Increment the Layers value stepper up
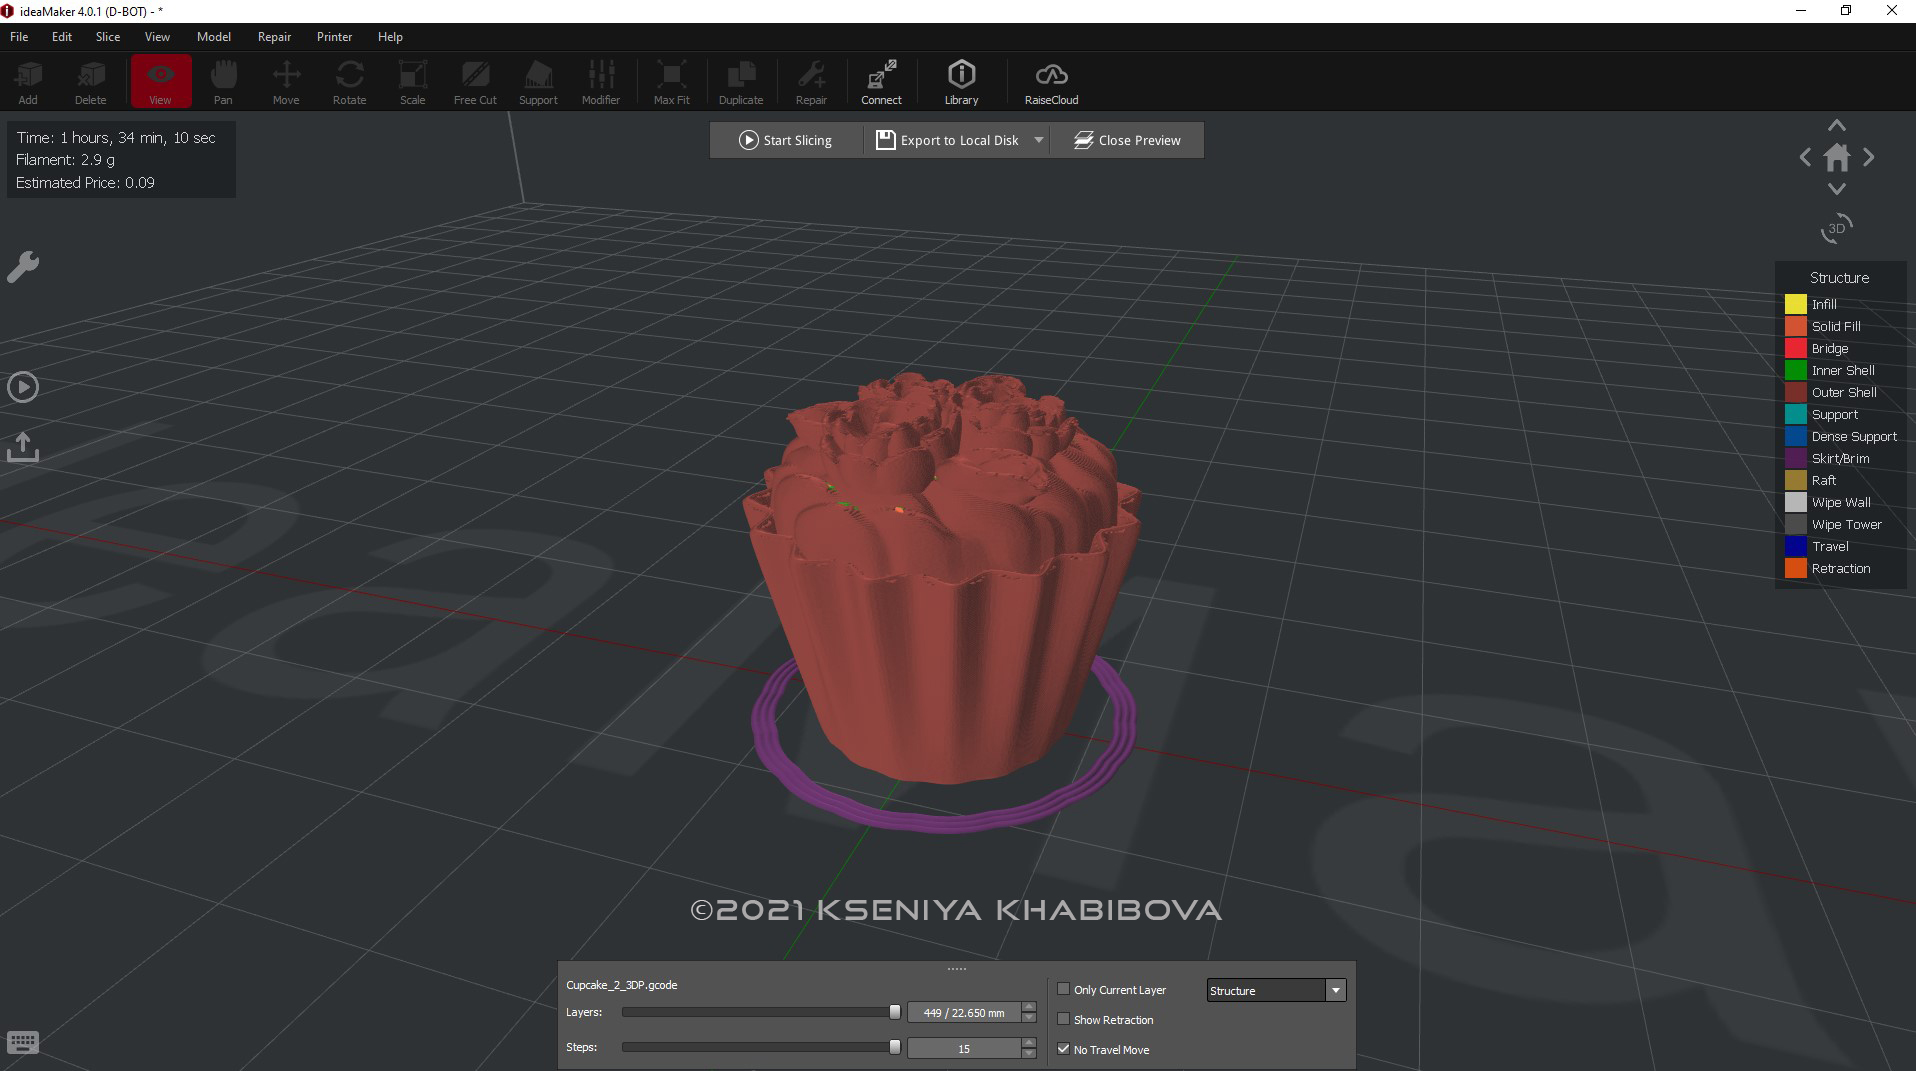This screenshot has height=1071, width=1916. tap(1029, 1007)
